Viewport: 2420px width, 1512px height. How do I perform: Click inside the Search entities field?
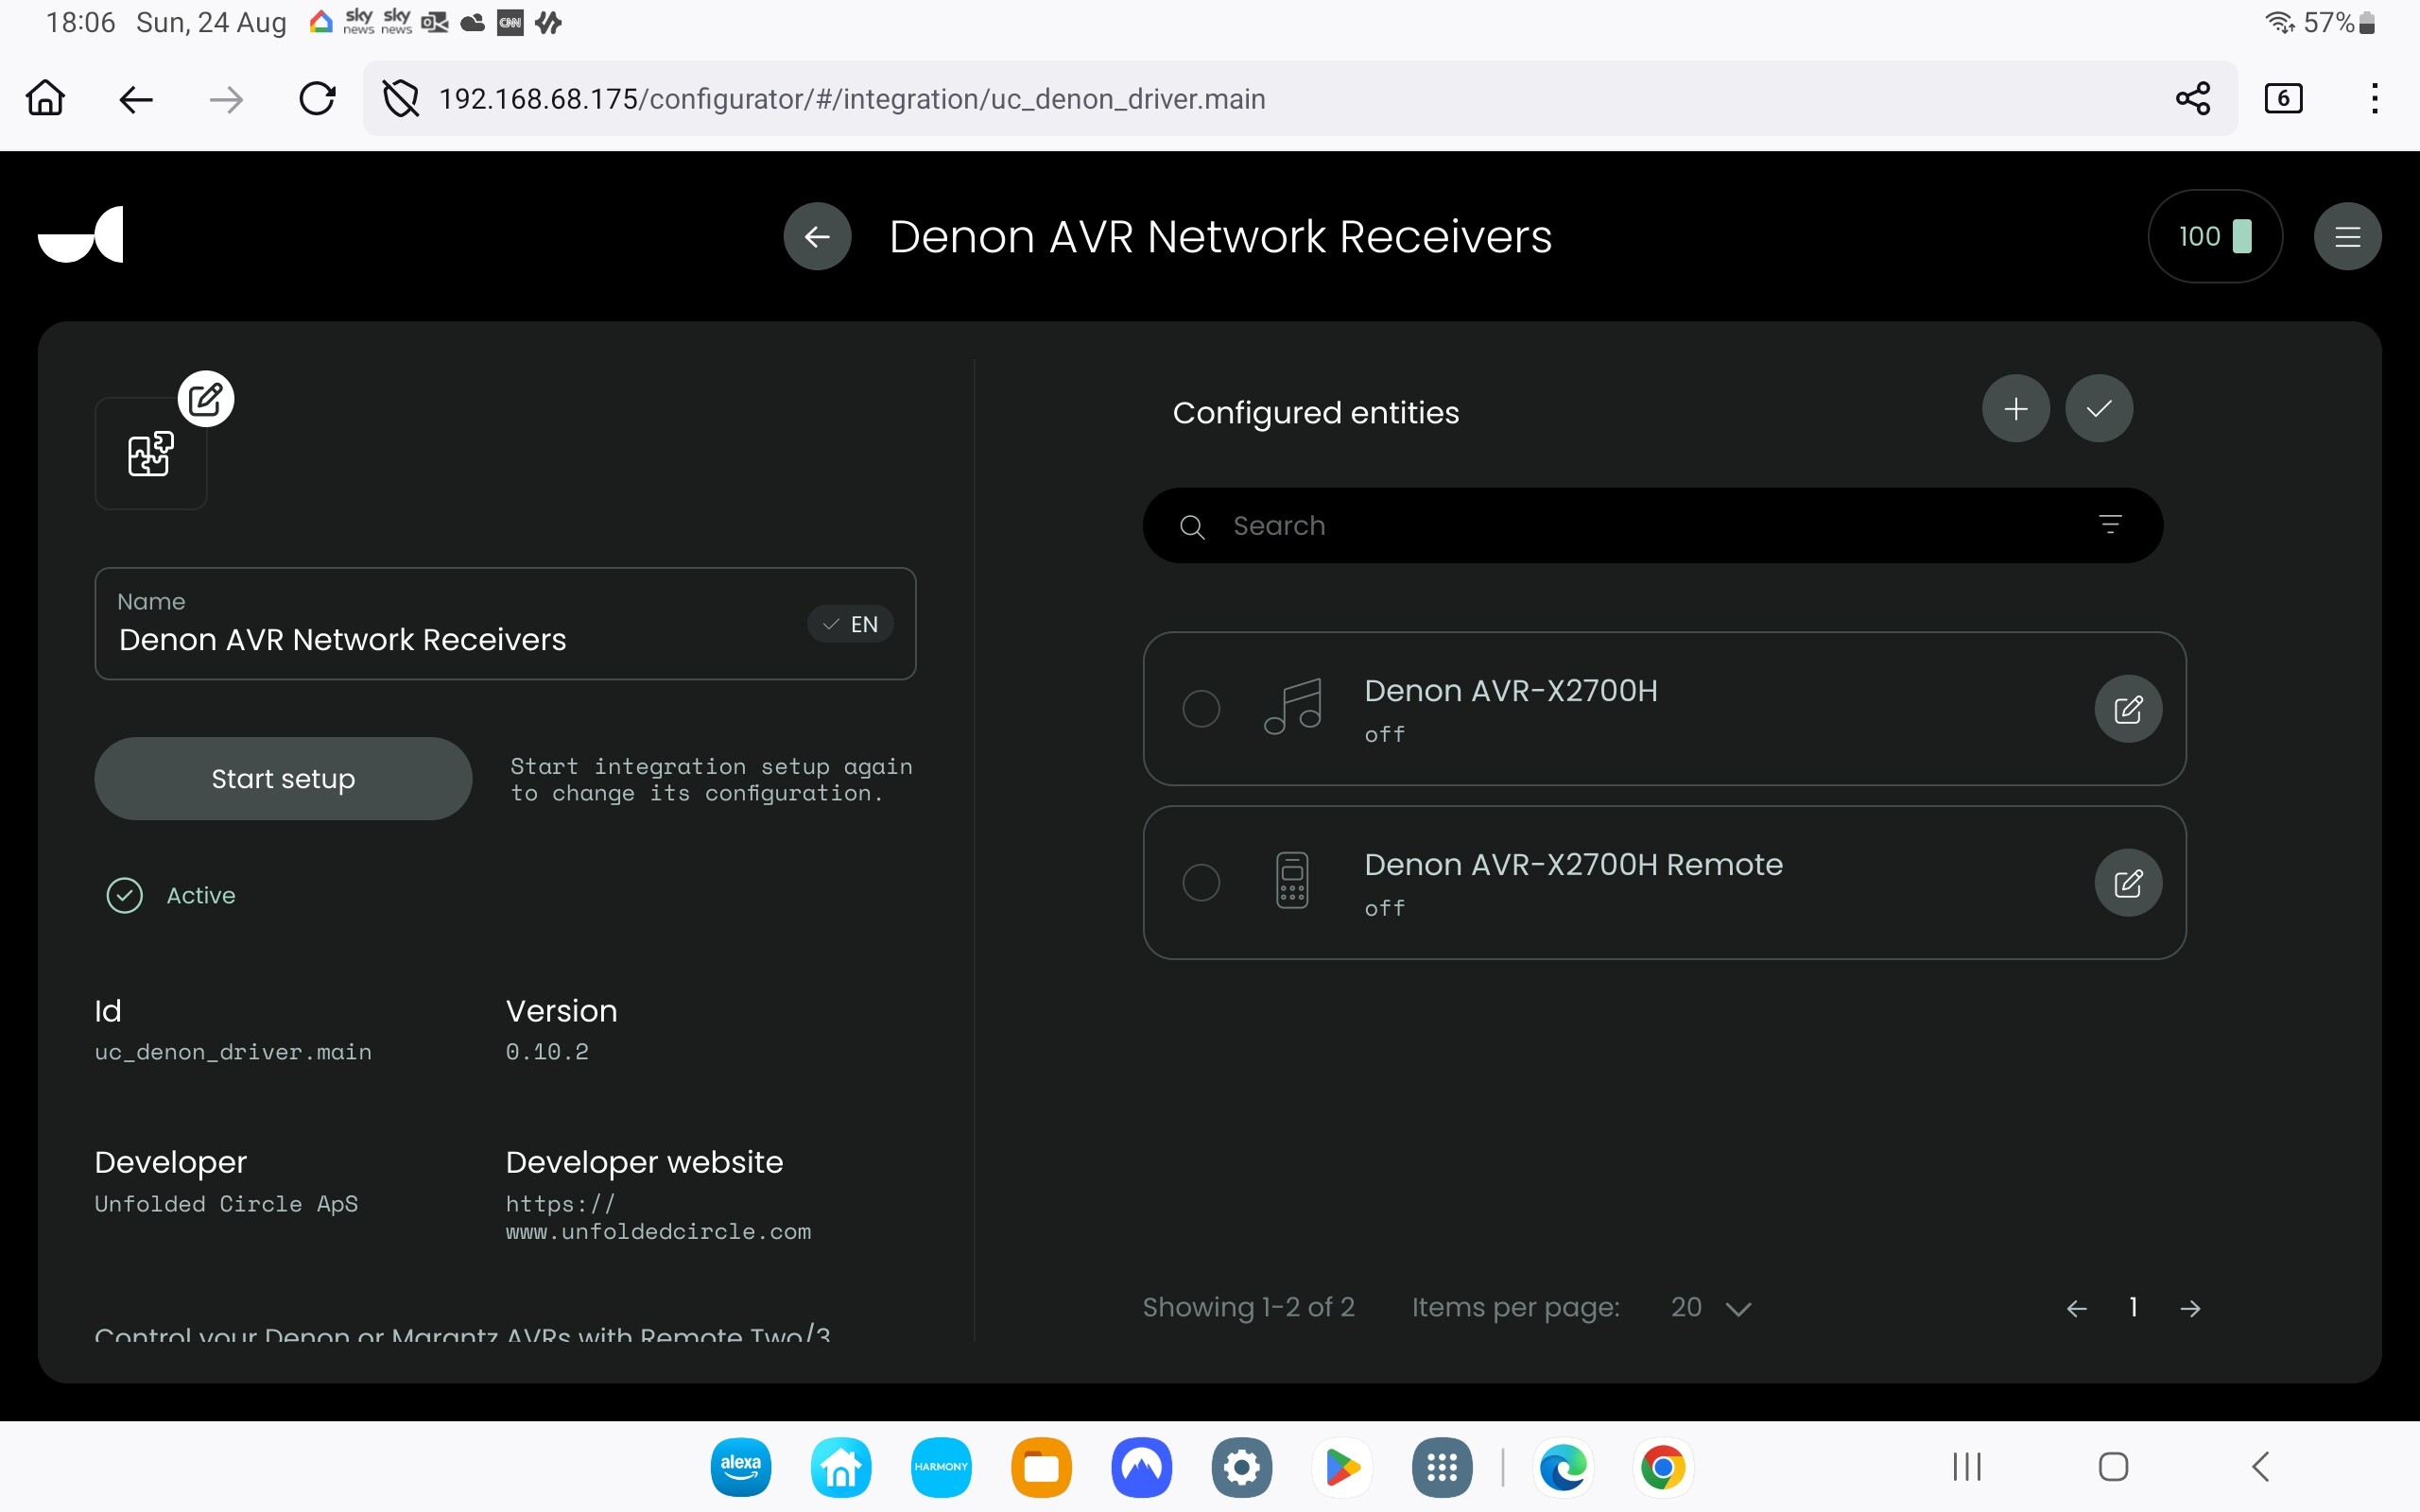pos(1600,525)
